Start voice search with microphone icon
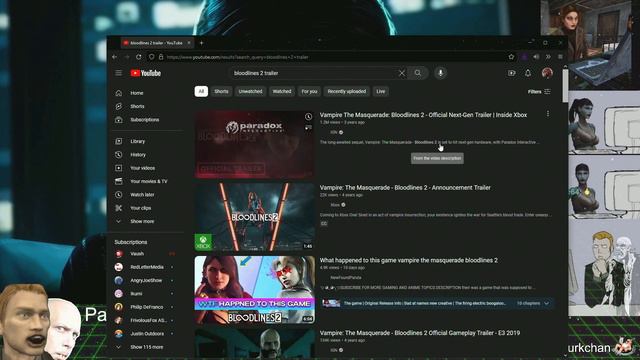The width and height of the screenshot is (640, 360). click(440, 73)
